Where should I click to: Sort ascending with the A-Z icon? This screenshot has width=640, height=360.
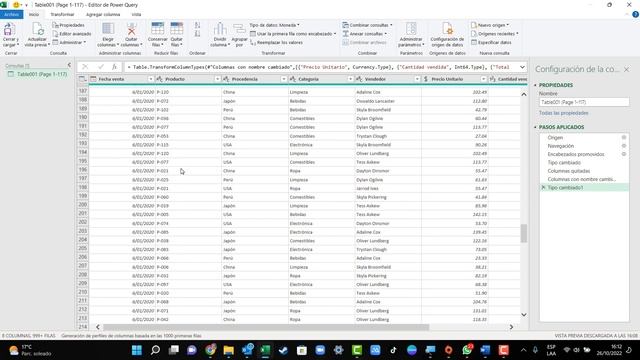coord(197,25)
